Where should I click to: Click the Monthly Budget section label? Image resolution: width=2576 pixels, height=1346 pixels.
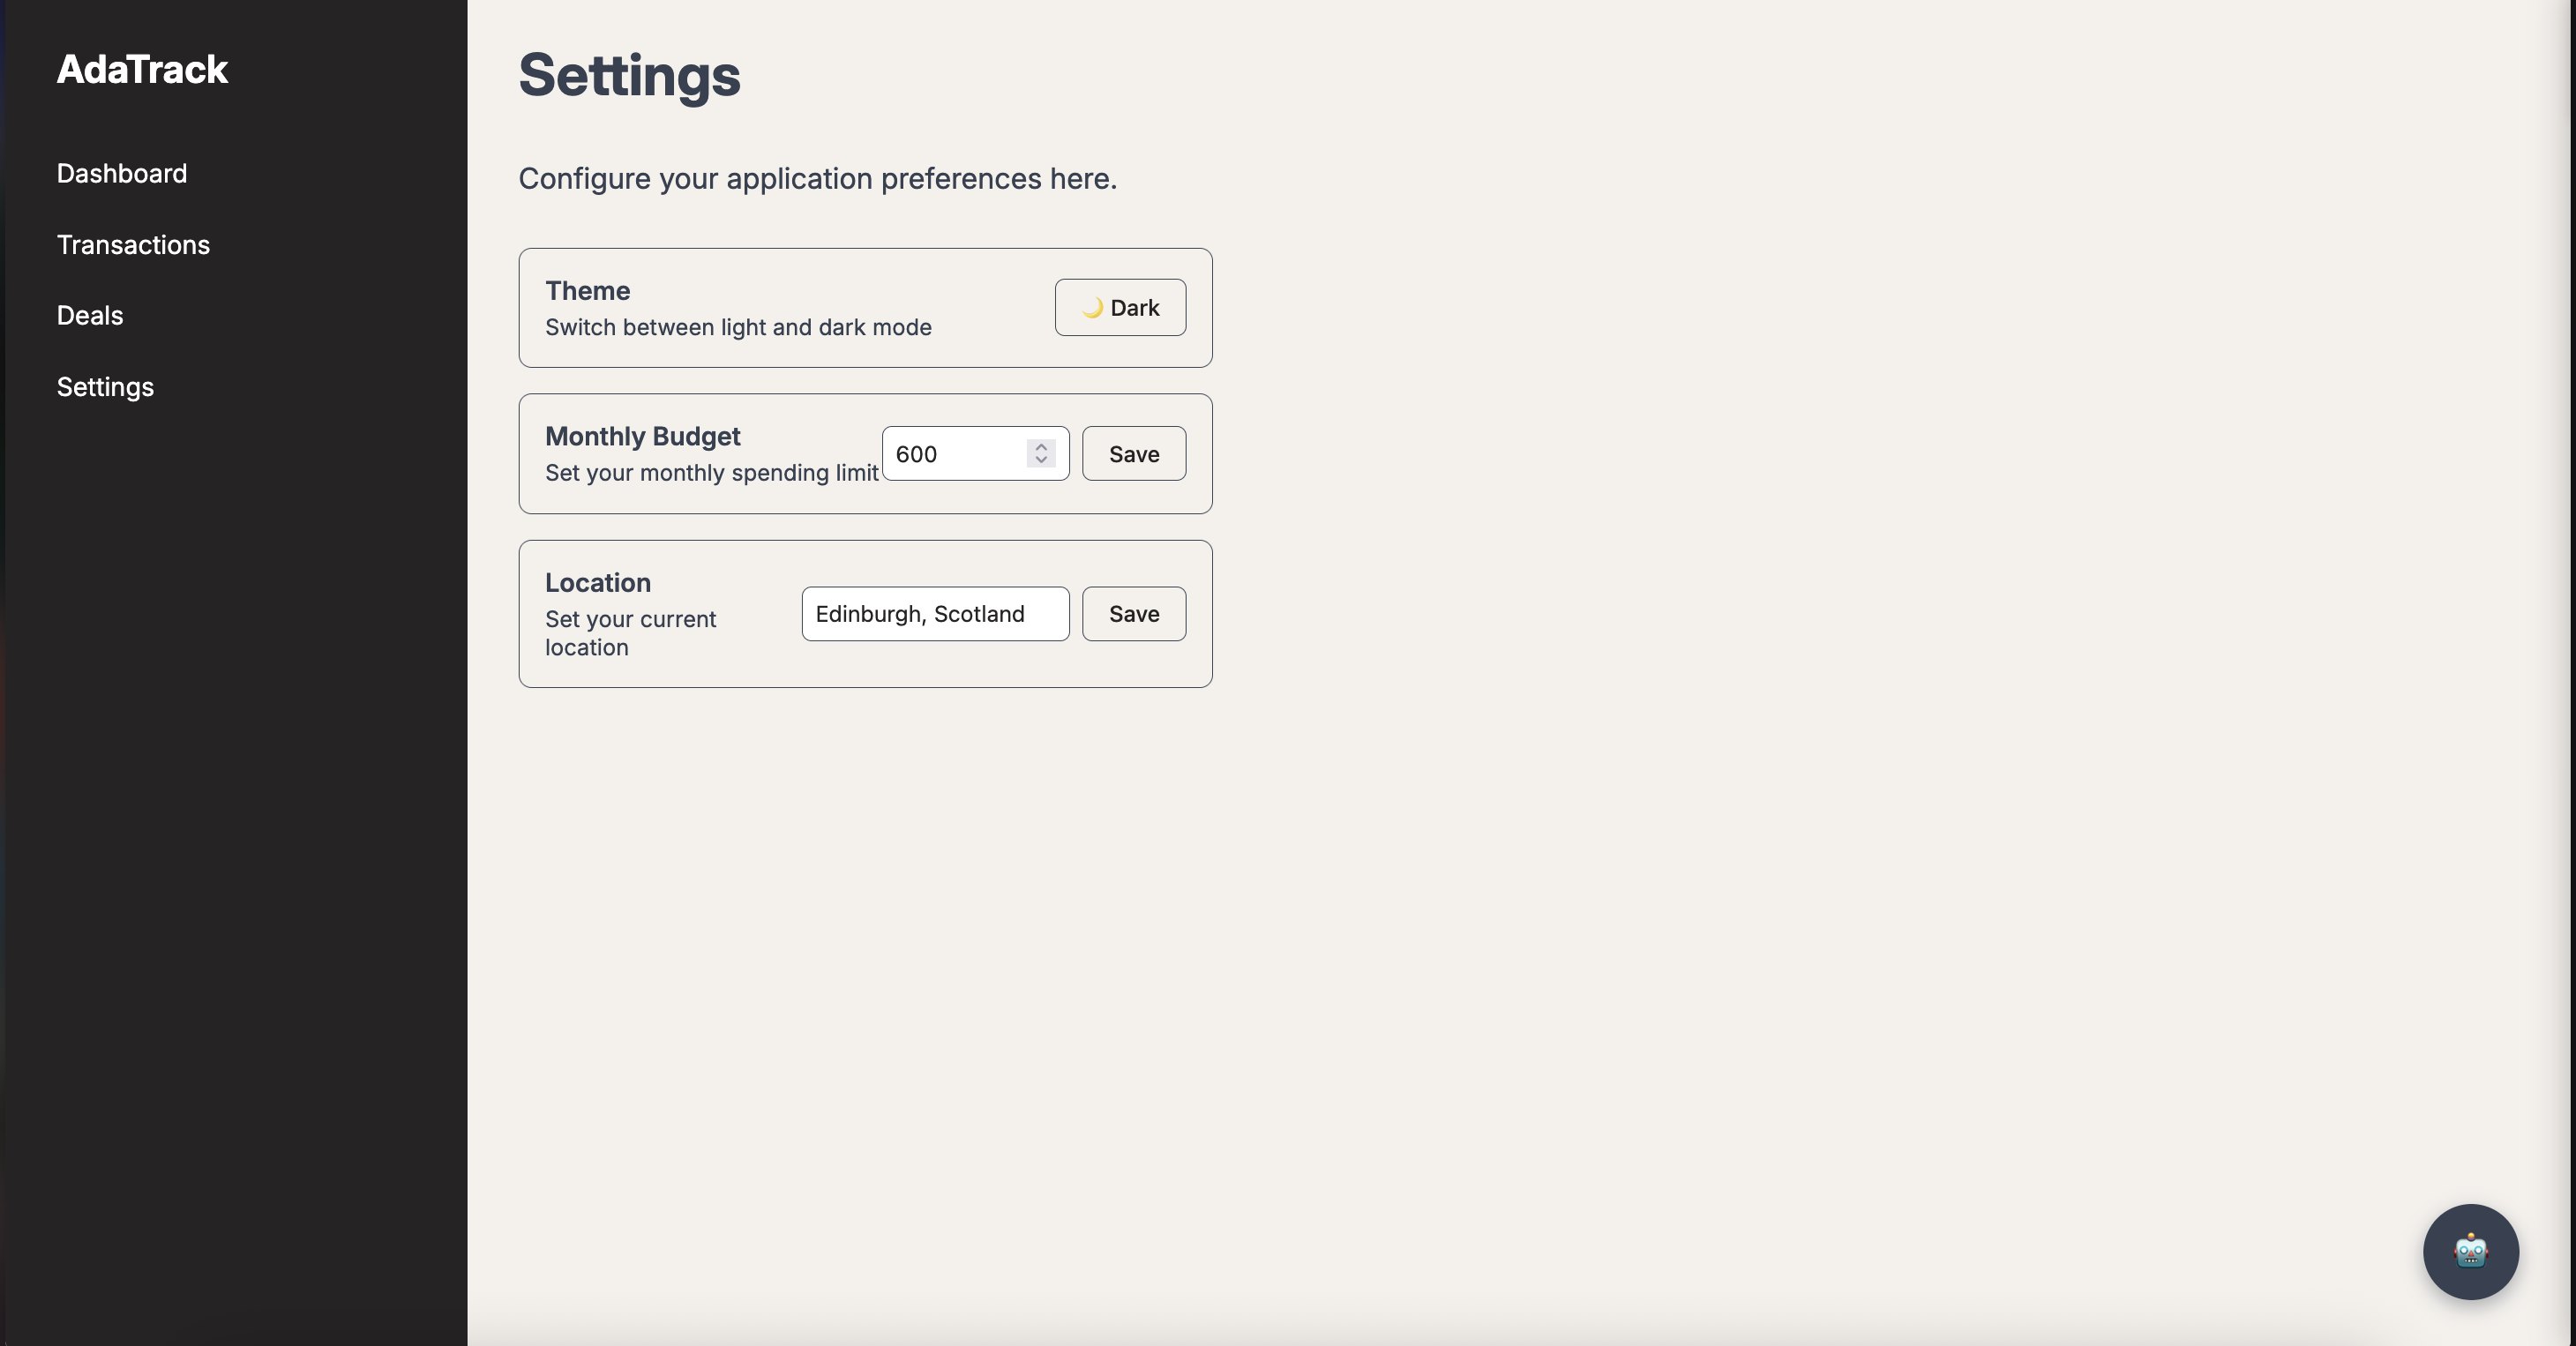(x=642, y=437)
